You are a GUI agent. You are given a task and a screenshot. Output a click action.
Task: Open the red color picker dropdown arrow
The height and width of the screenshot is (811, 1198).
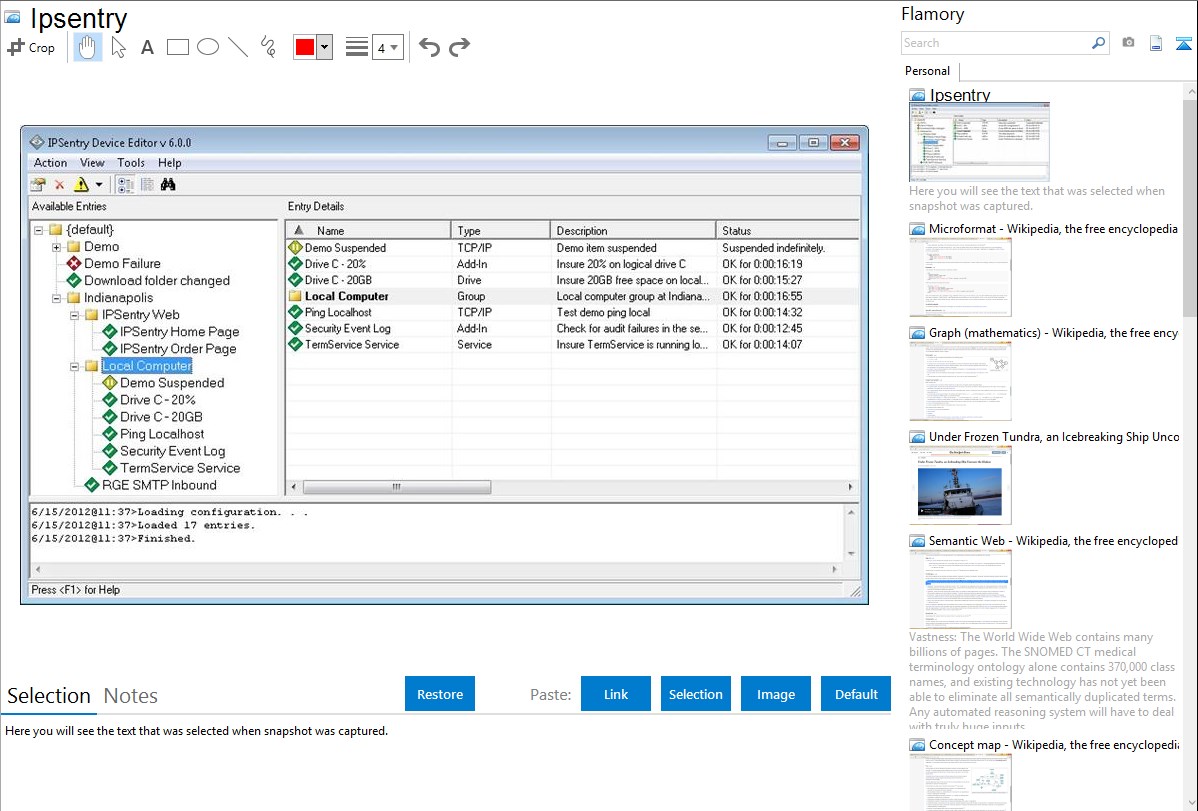[324, 47]
